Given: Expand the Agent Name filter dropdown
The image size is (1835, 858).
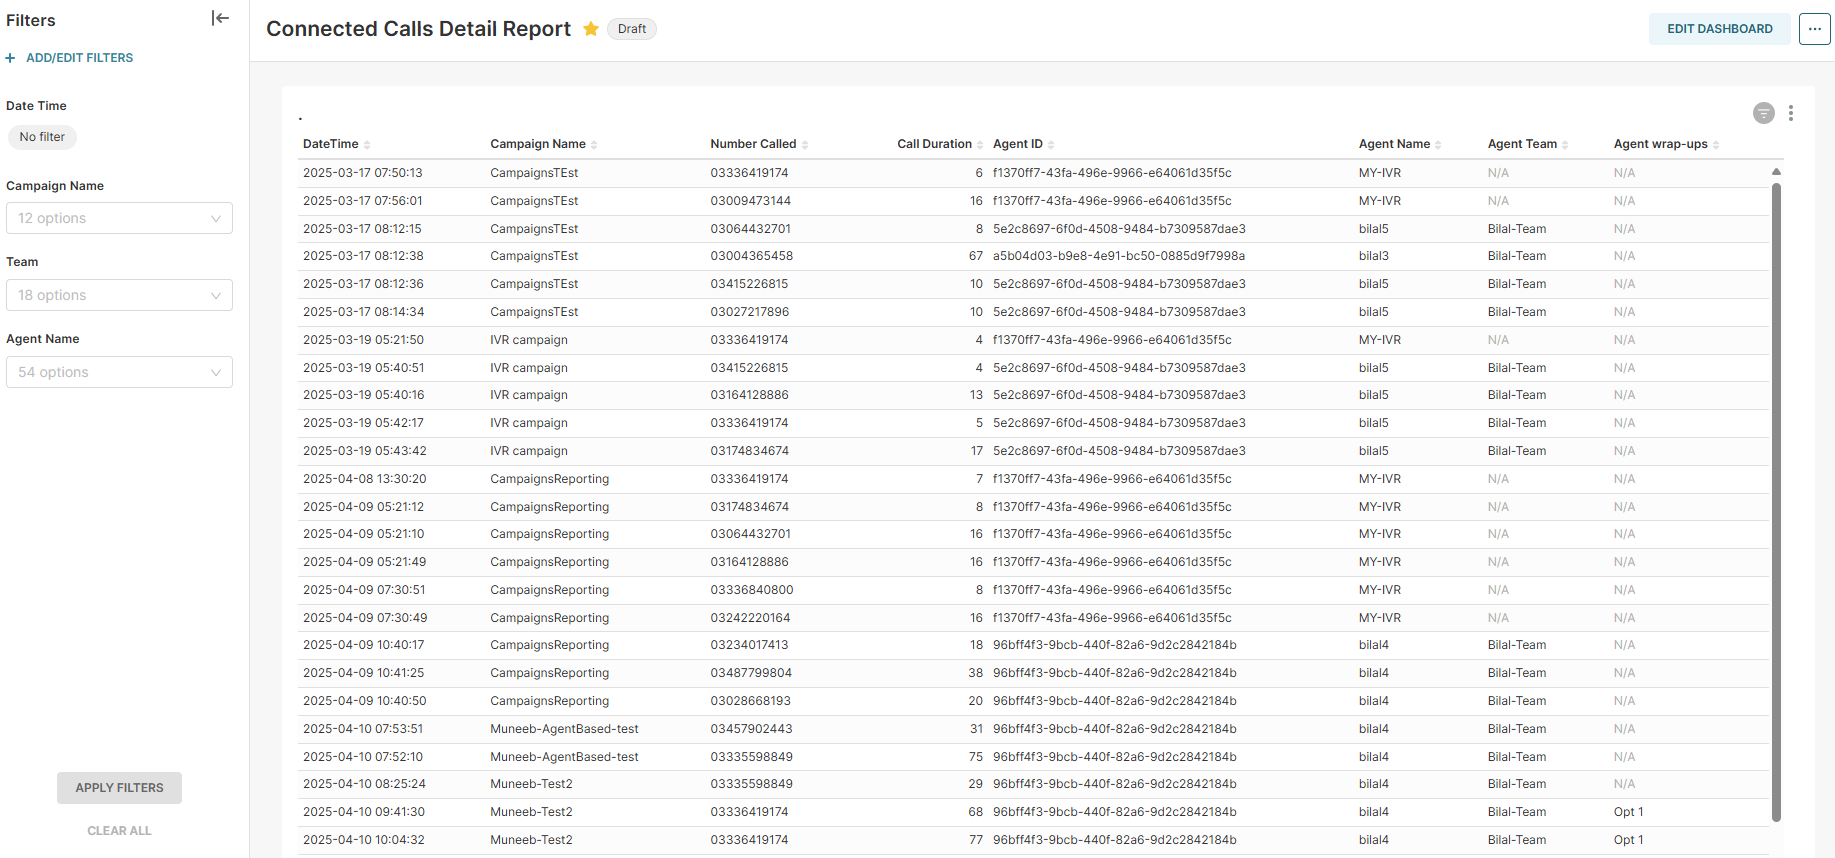Looking at the screenshot, I should tap(119, 372).
